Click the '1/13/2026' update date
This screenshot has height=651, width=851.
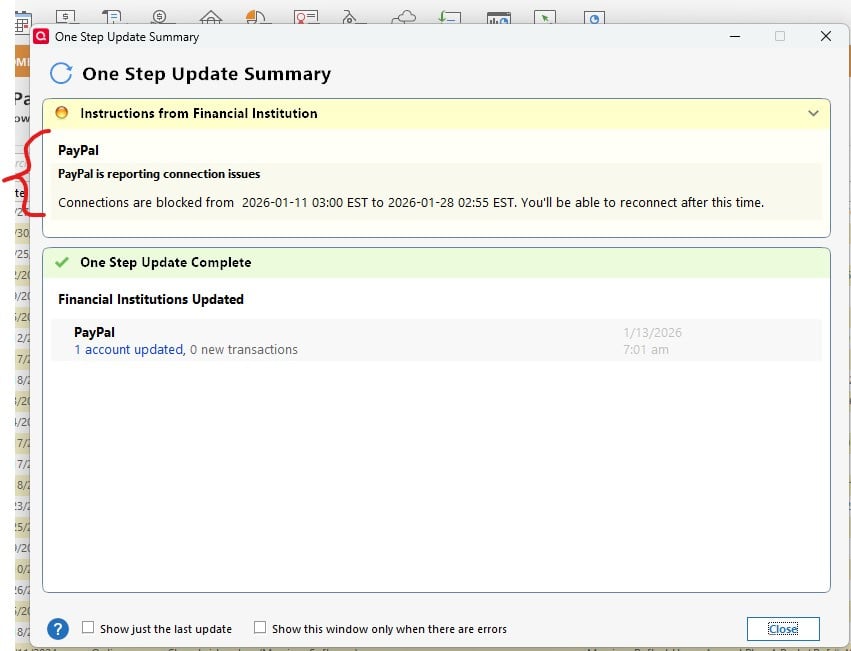pyautogui.click(x=652, y=333)
